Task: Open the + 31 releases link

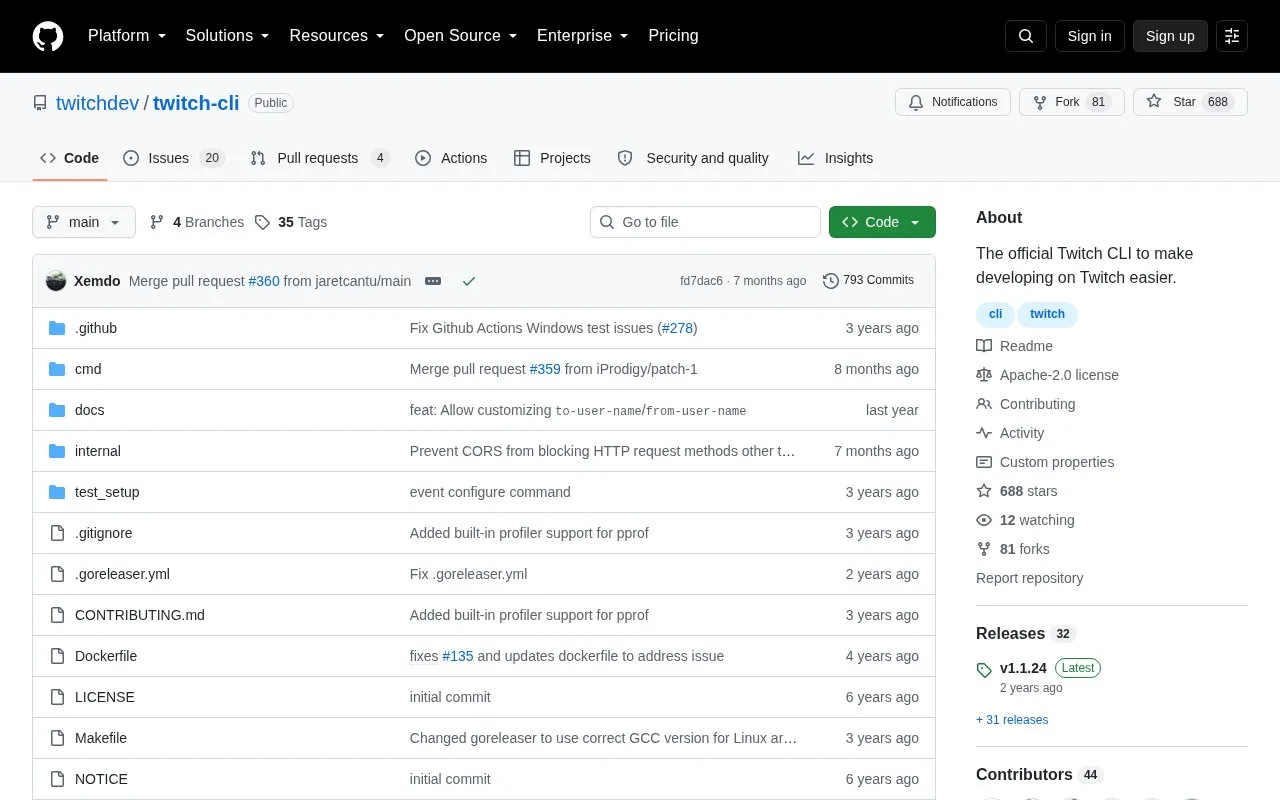Action: point(1012,720)
